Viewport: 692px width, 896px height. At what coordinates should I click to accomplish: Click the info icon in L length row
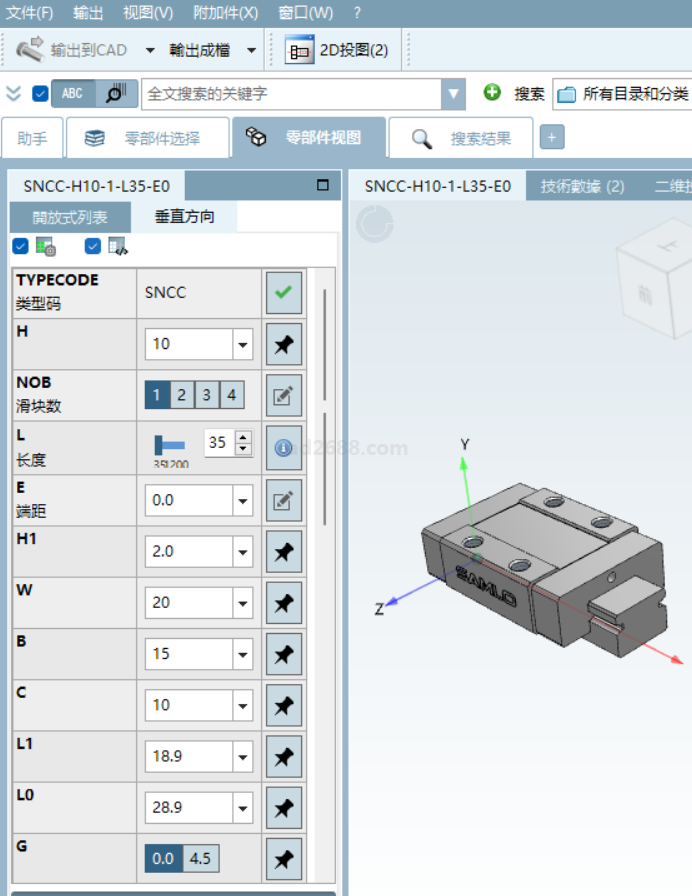[284, 448]
